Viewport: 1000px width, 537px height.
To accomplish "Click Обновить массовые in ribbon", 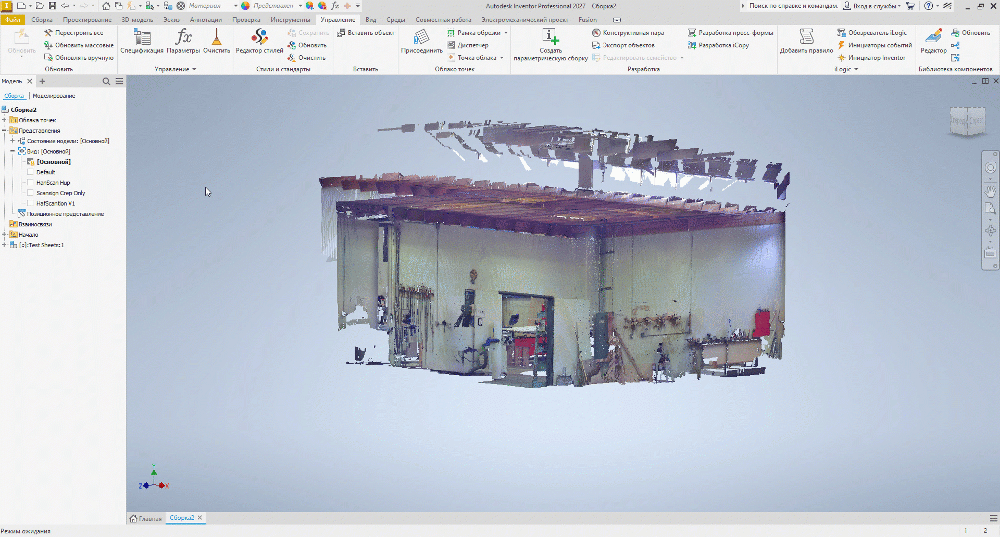I will coord(78,45).
